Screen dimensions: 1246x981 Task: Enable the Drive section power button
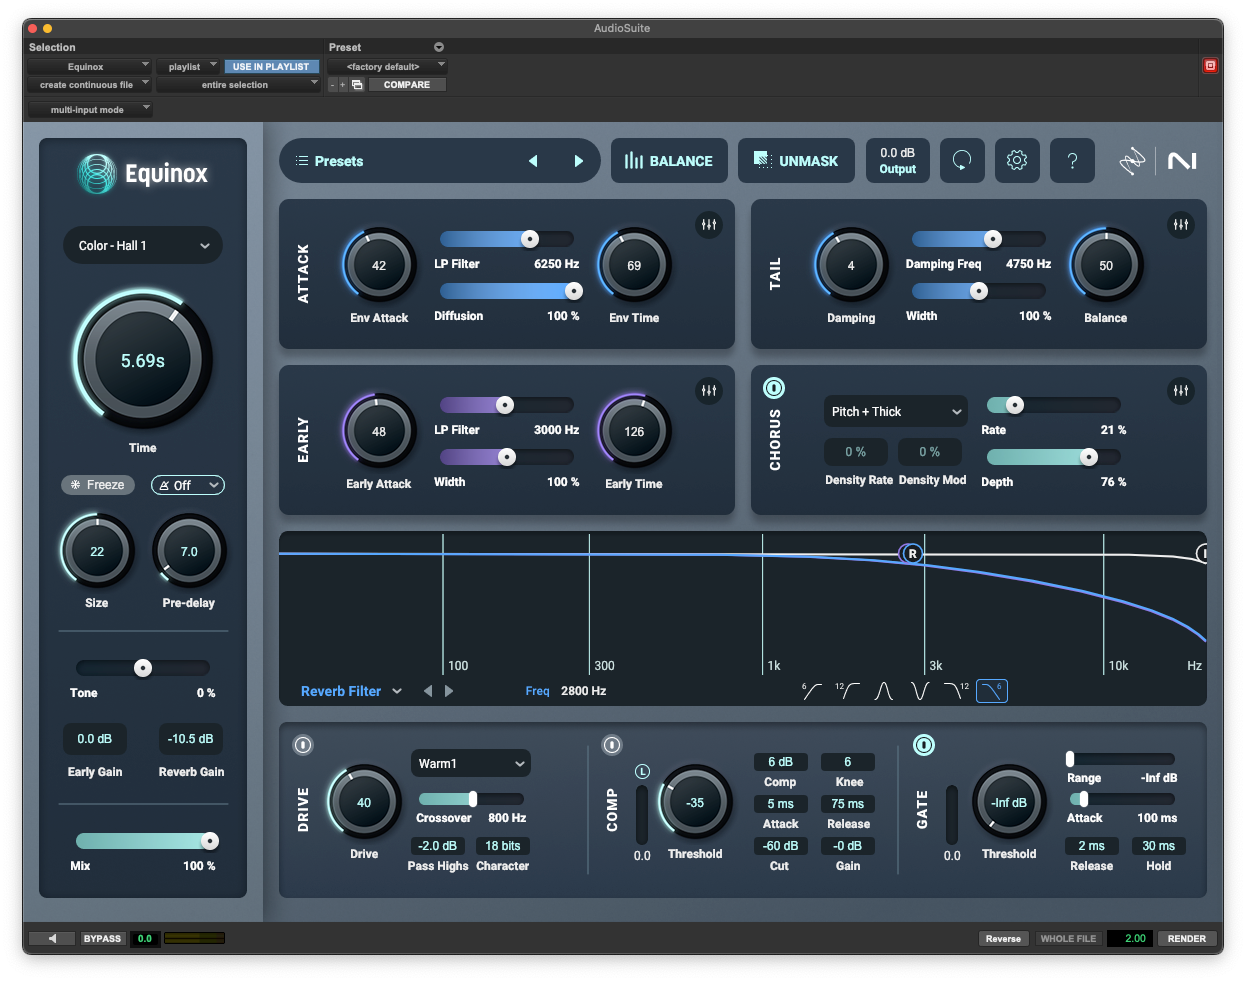303,745
